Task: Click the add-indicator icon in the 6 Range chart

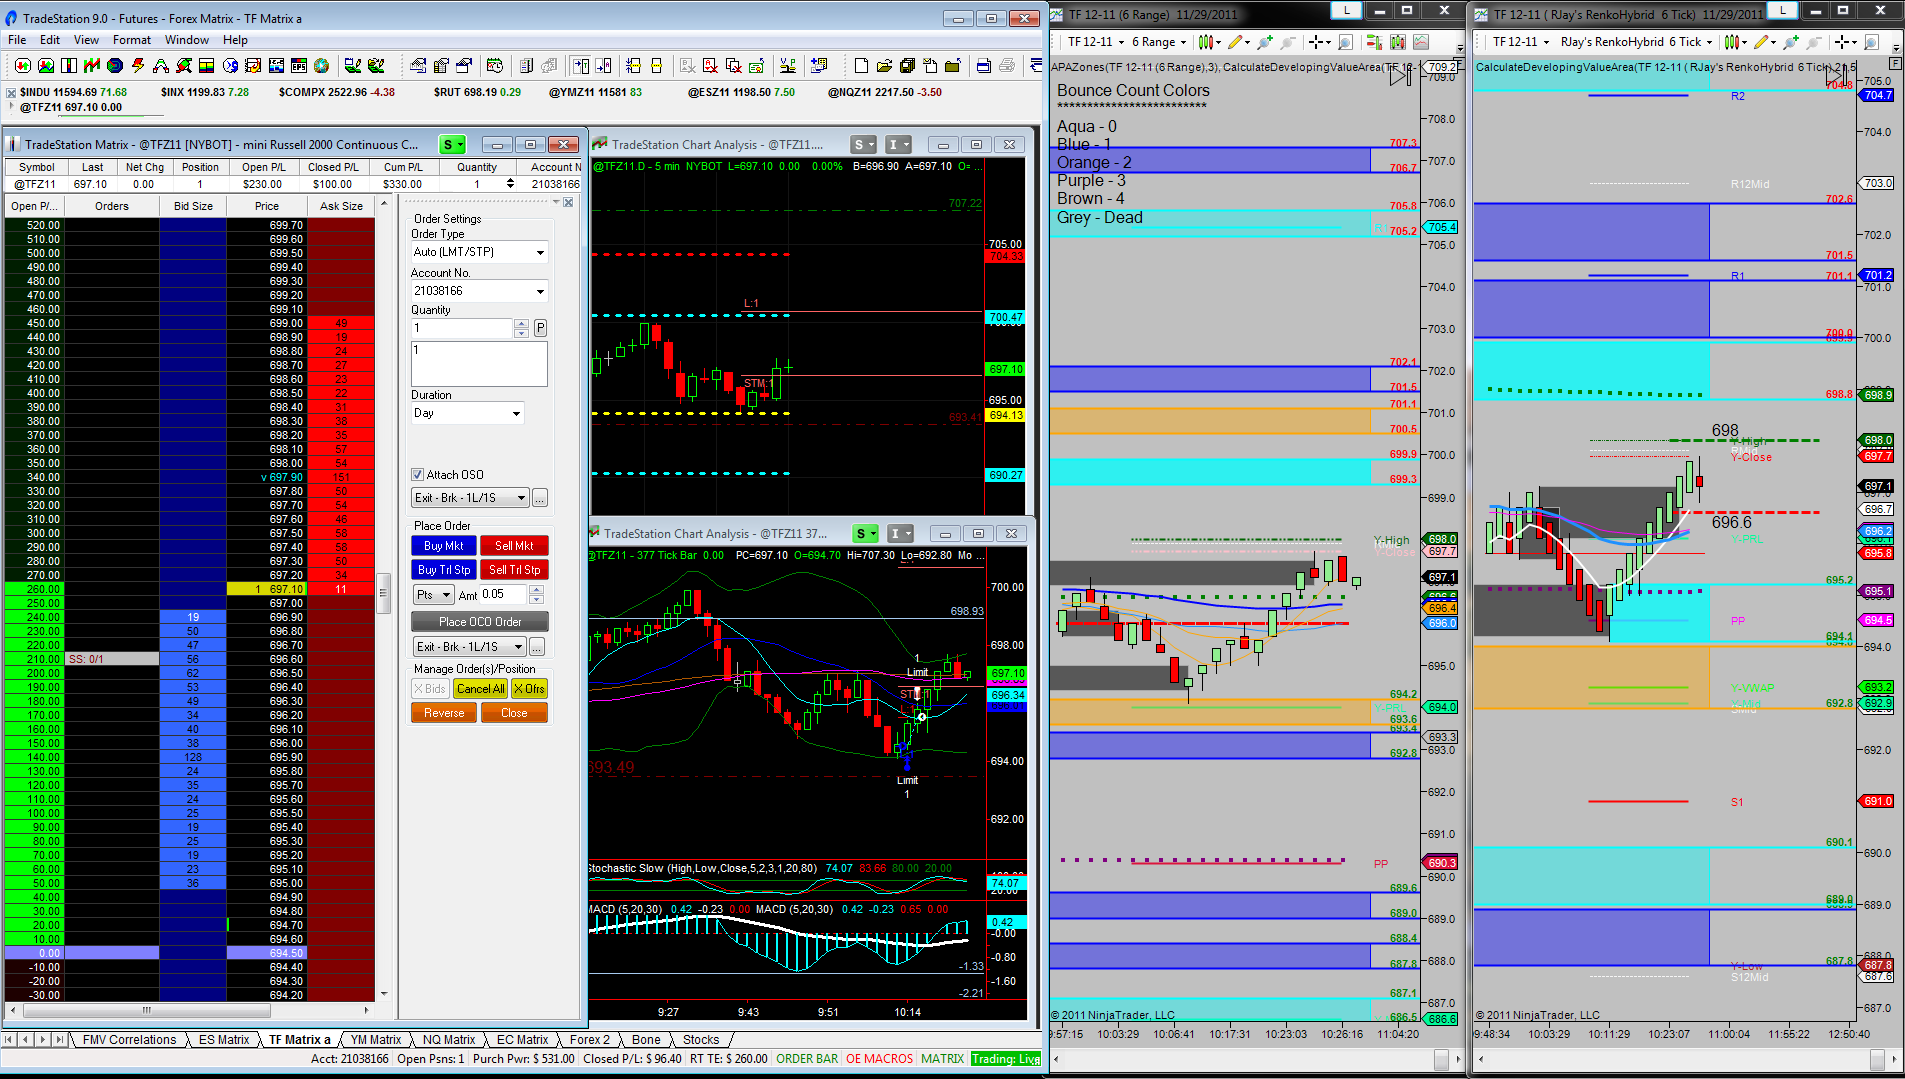Action: pos(1265,42)
